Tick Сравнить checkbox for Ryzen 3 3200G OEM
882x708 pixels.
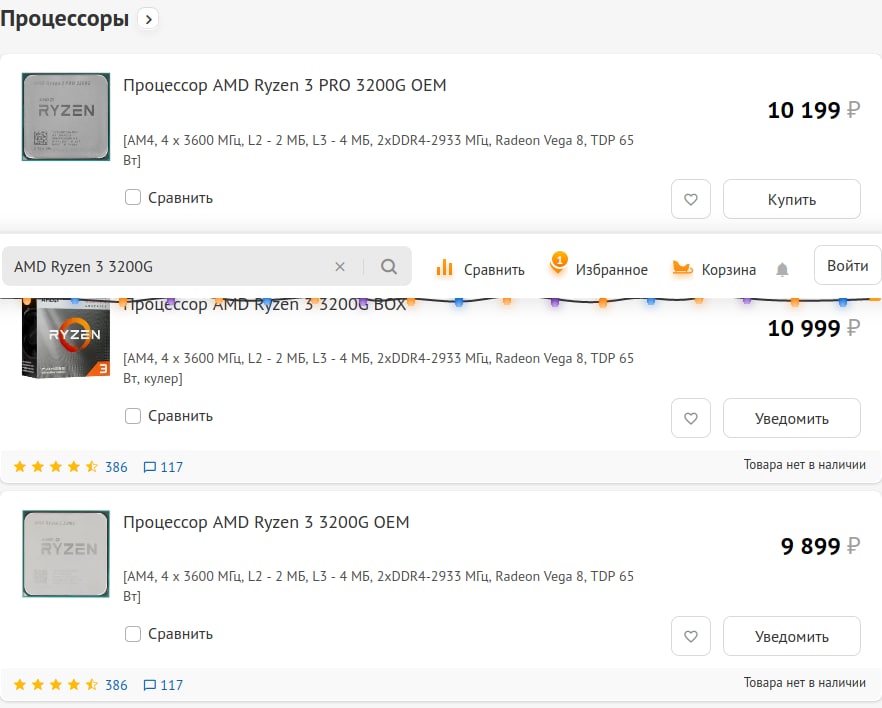[133, 634]
